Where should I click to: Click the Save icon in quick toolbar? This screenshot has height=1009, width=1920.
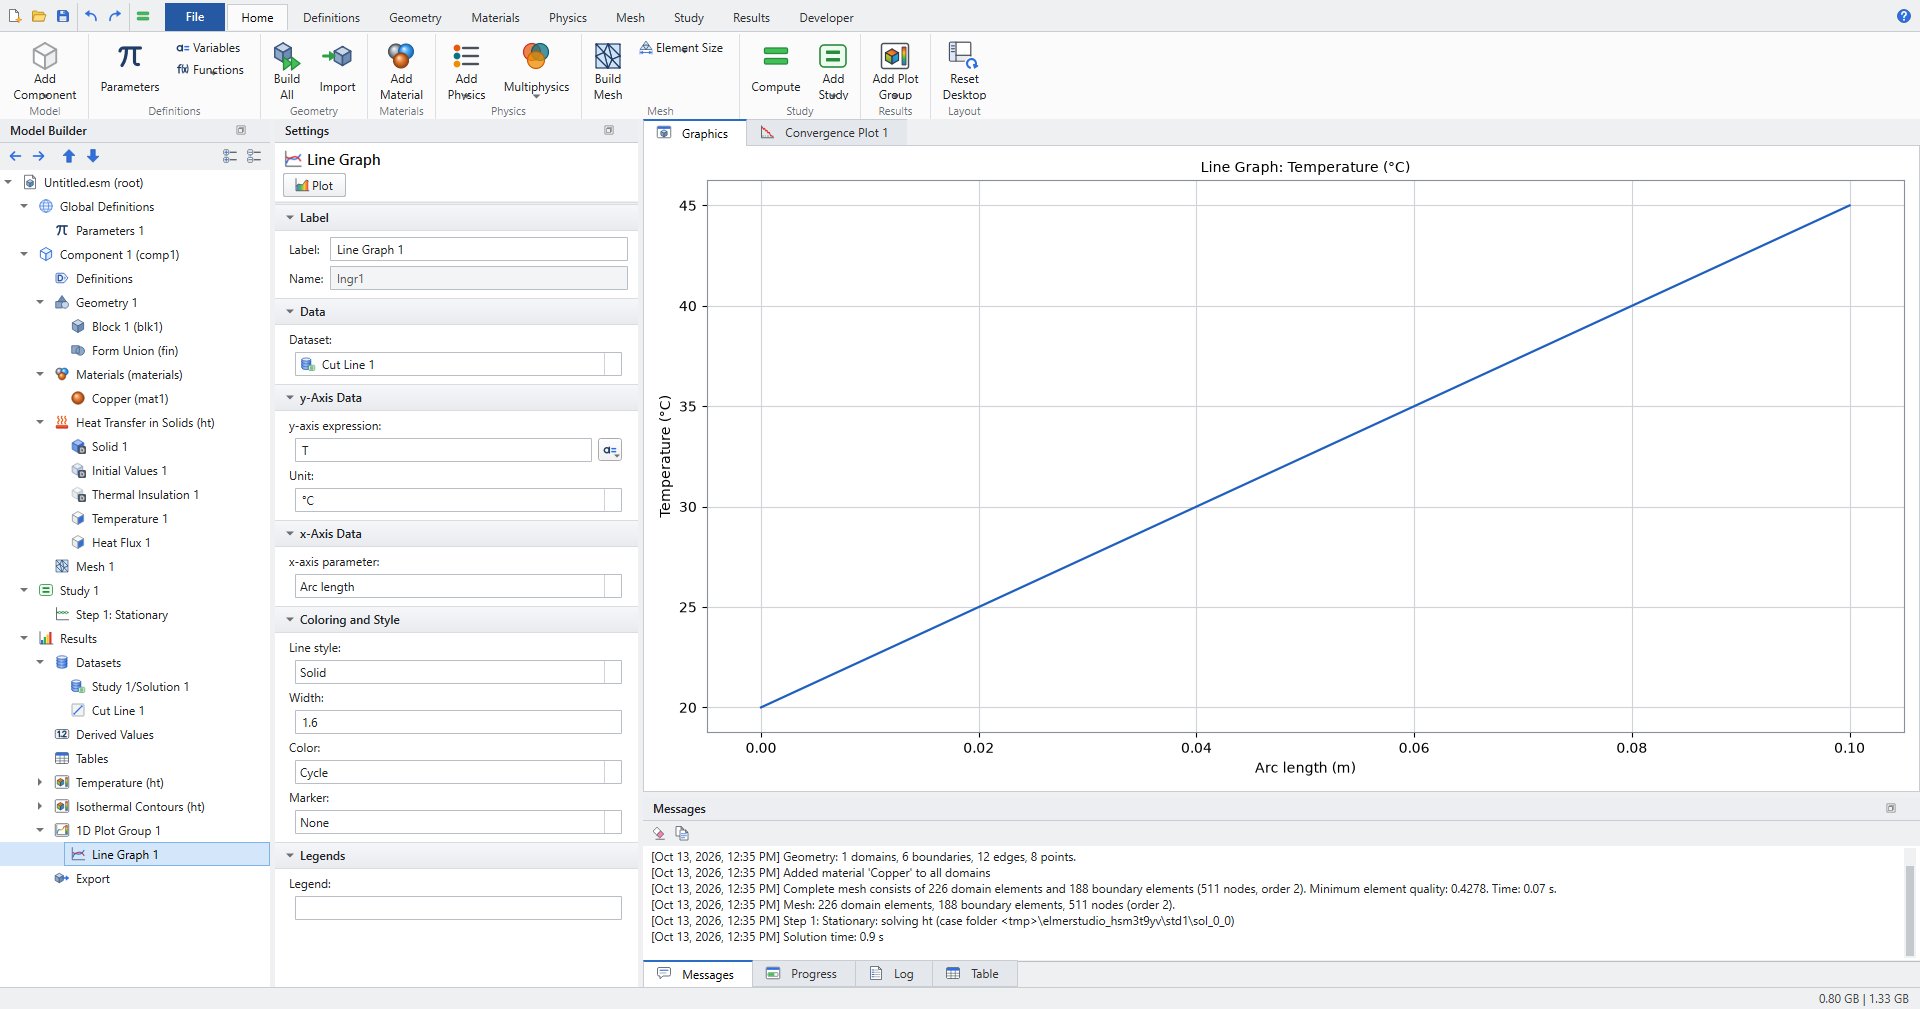[x=62, y=16]
